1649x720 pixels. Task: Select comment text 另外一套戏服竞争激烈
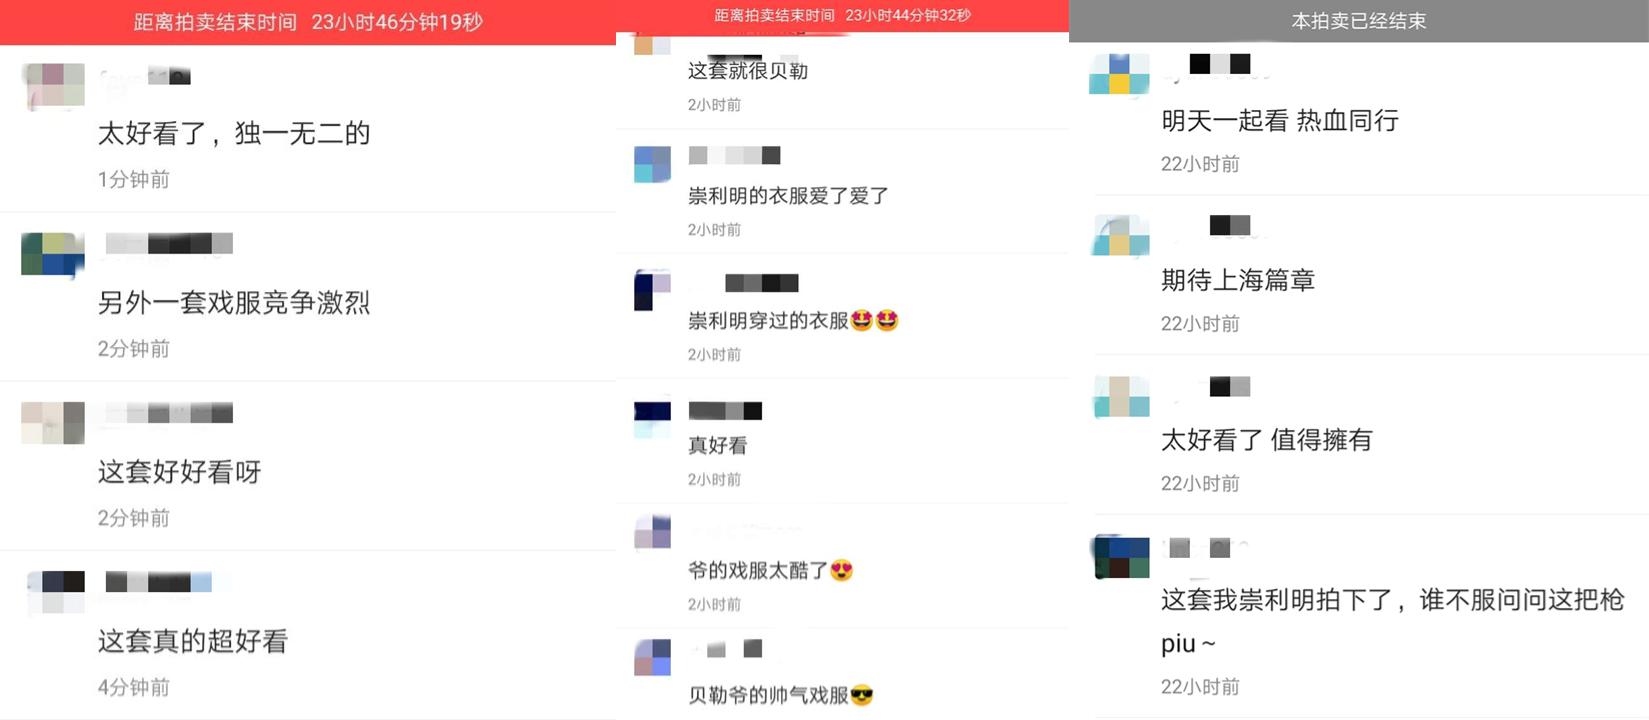[234, 303]
